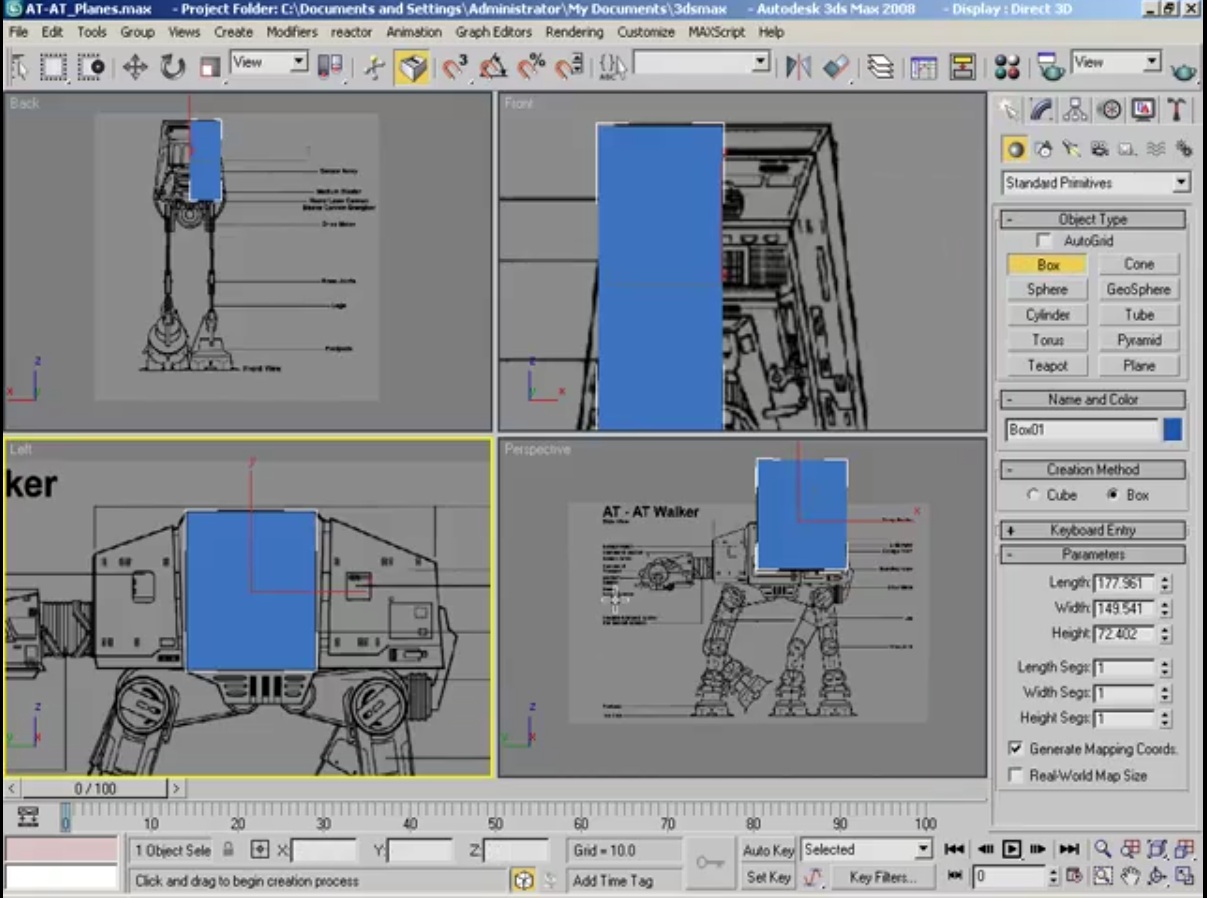
Task: Open the Curve Editor toolbar icon
Action: (x=923, y=67)
